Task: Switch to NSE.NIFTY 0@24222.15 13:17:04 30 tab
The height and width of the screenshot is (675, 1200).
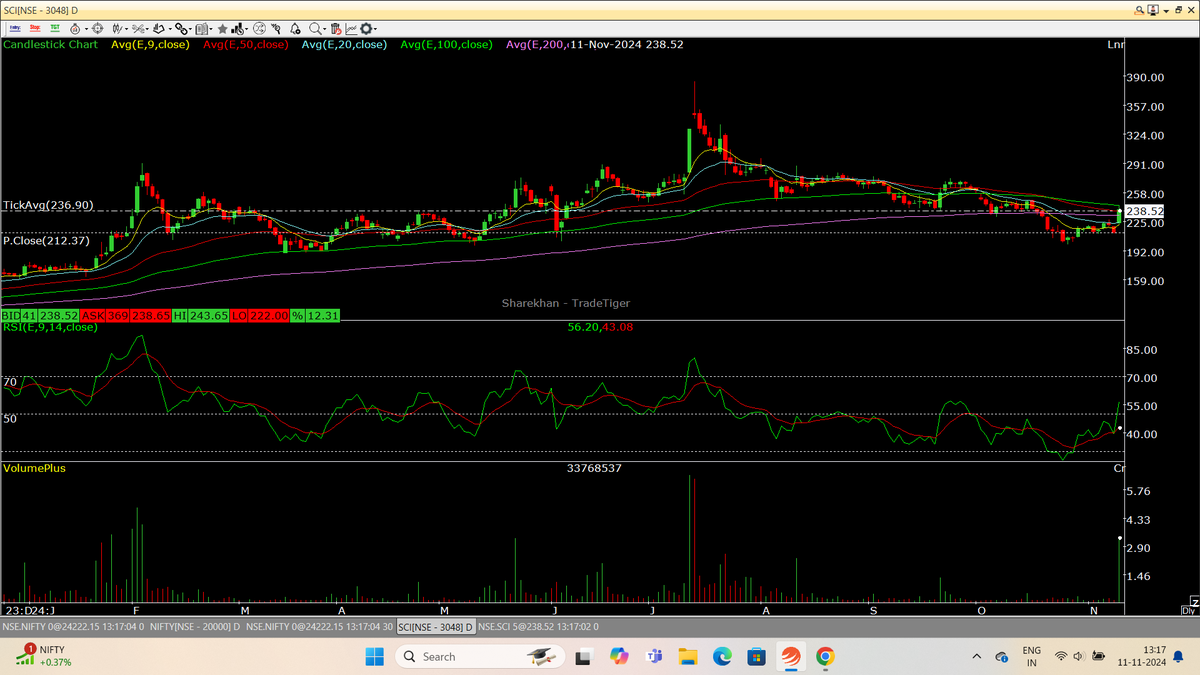Action: 319,627
